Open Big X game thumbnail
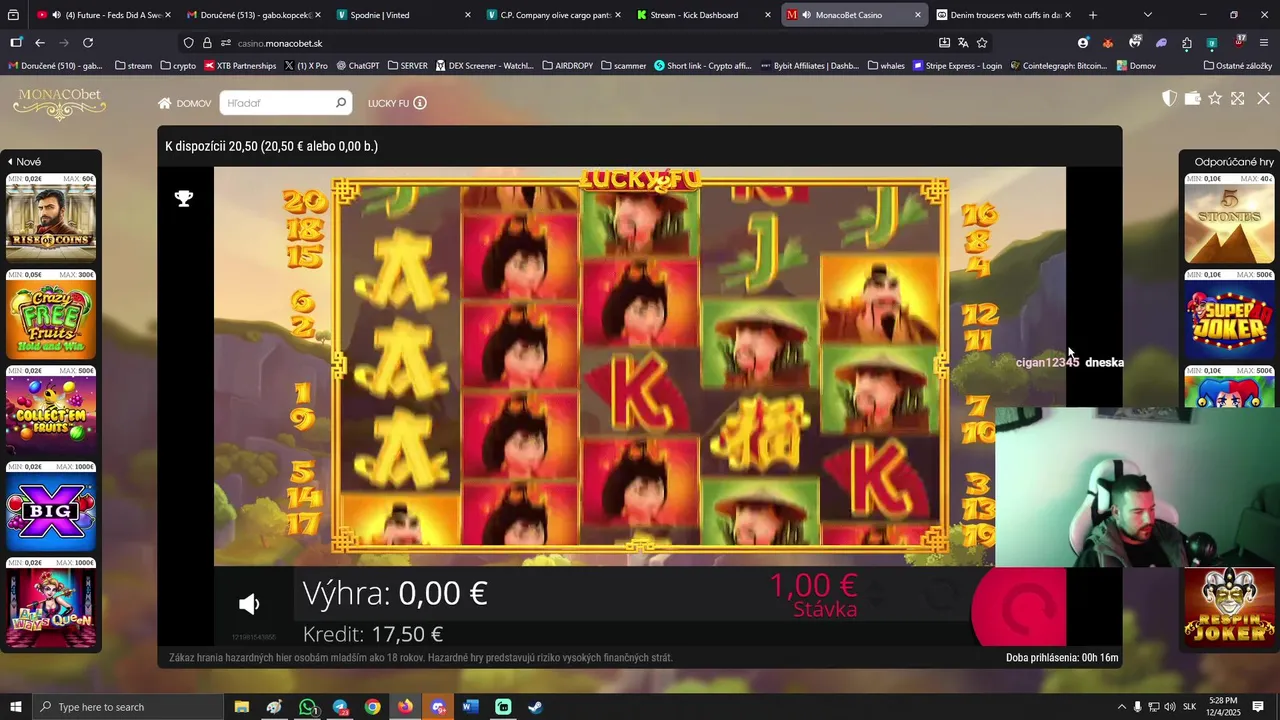This screenshot has width=1280, height=720. coord(51,507)
